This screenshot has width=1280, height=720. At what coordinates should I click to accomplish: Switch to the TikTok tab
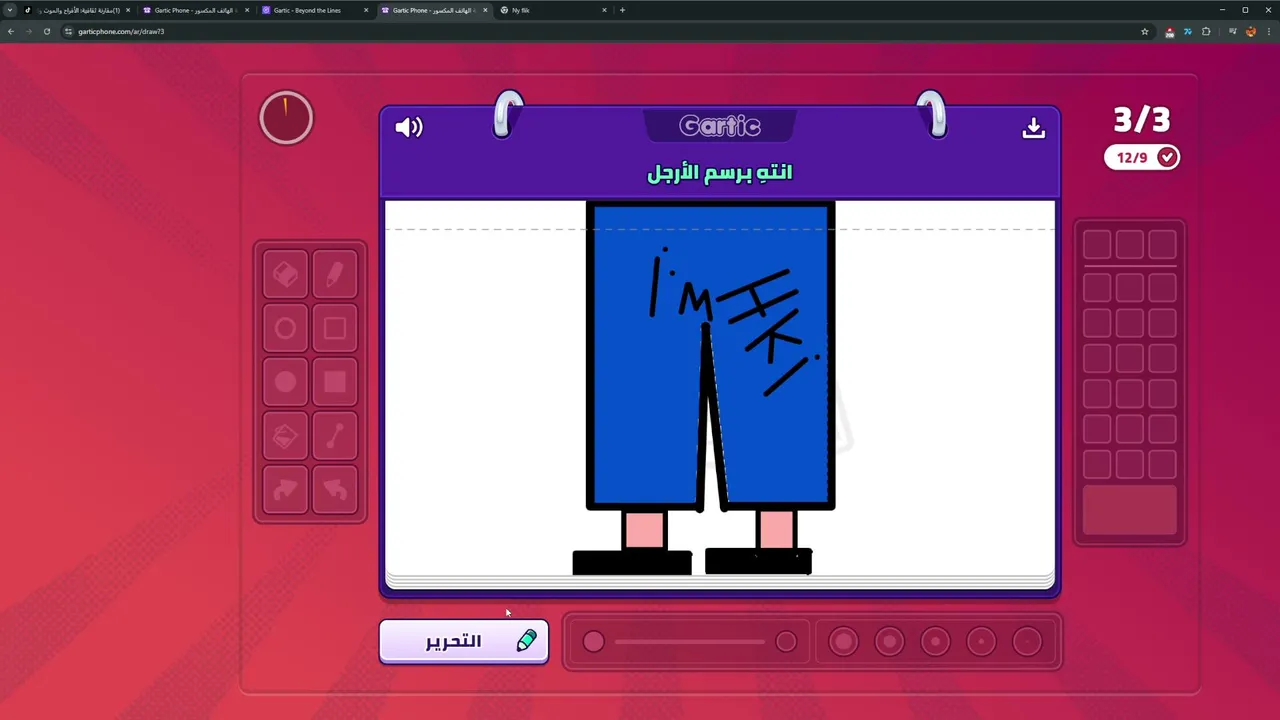[x=78, y=10]
